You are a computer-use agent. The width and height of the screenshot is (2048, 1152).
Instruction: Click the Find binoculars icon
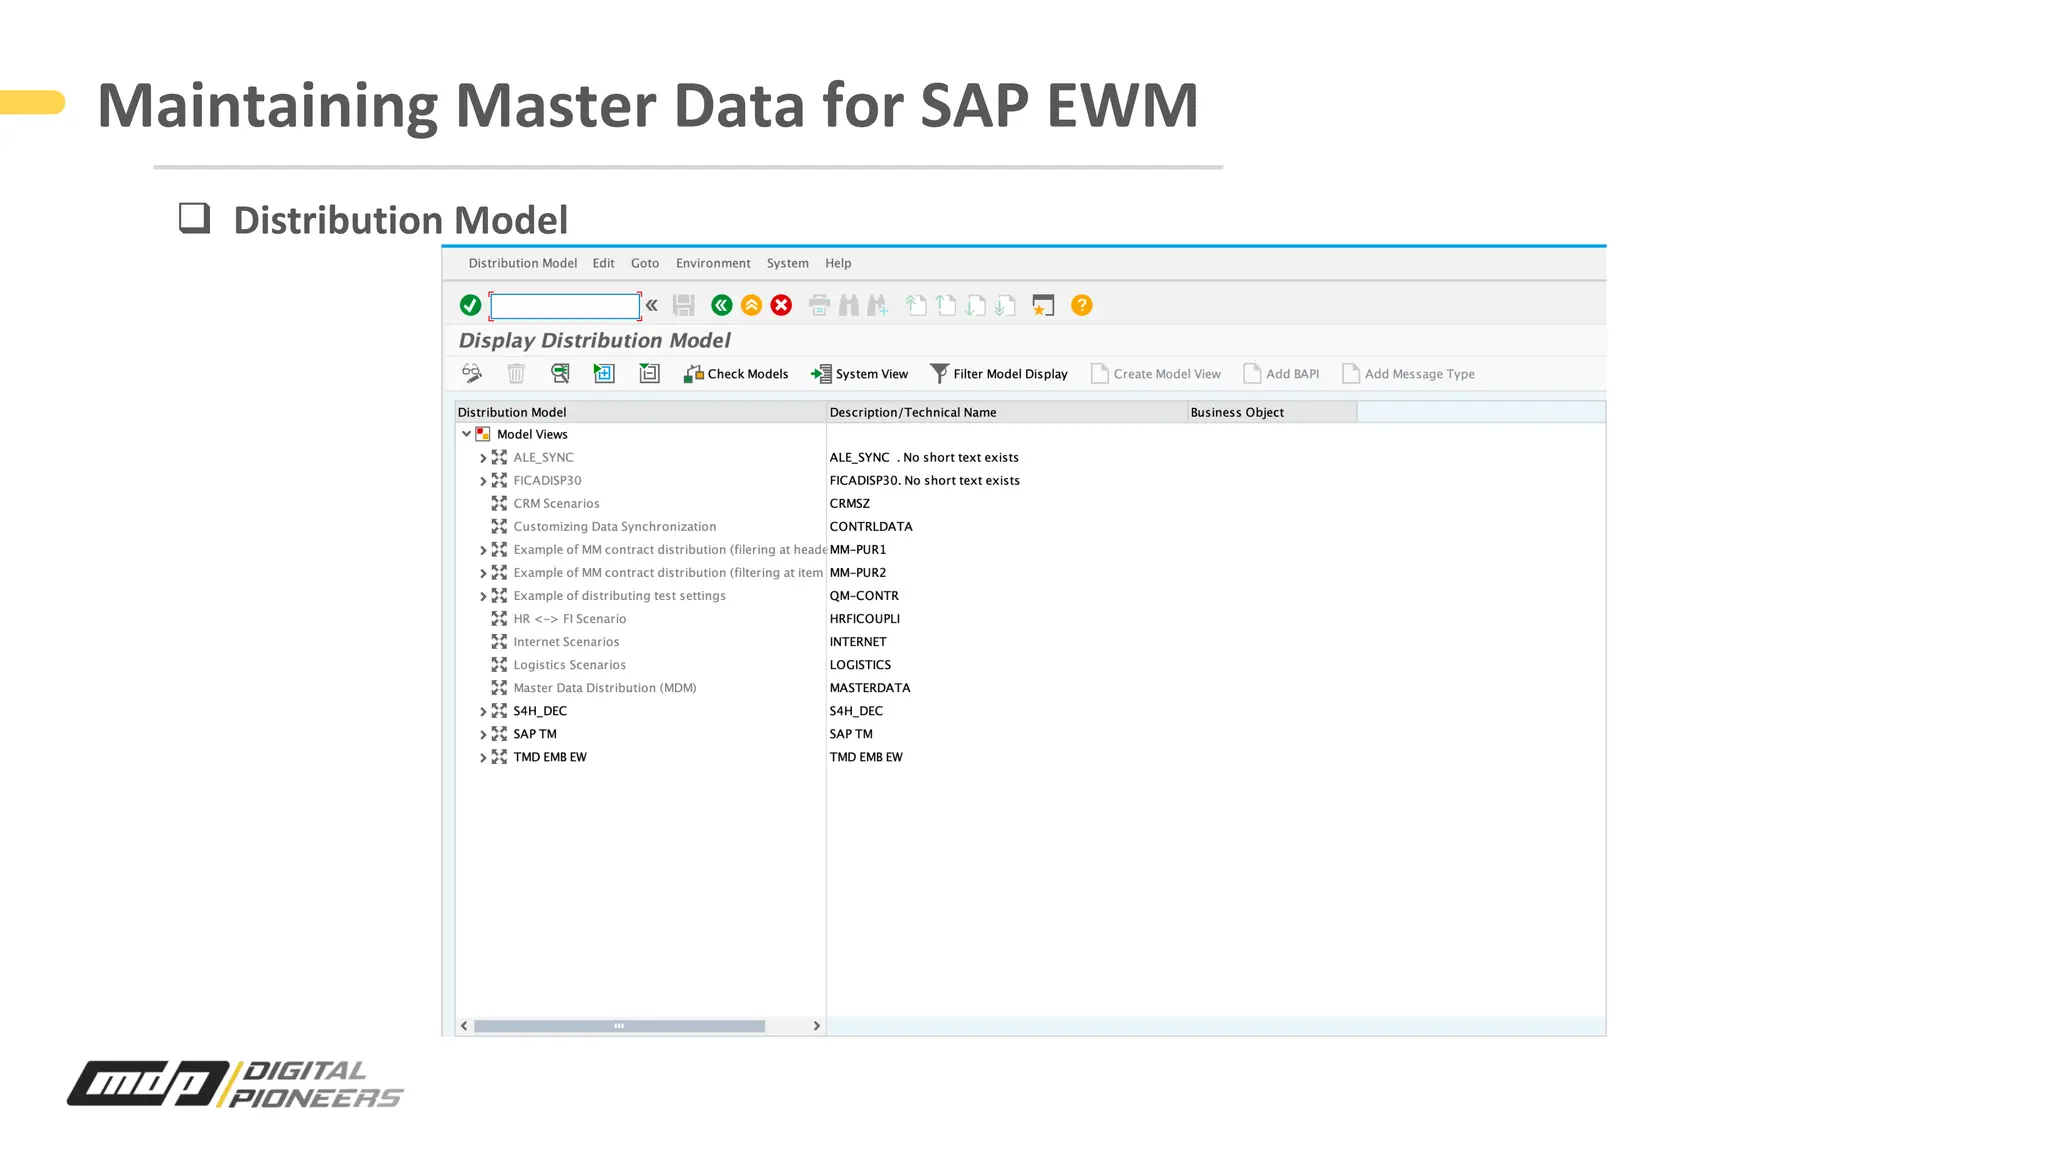pyautogui.click(x=849, y=305)
